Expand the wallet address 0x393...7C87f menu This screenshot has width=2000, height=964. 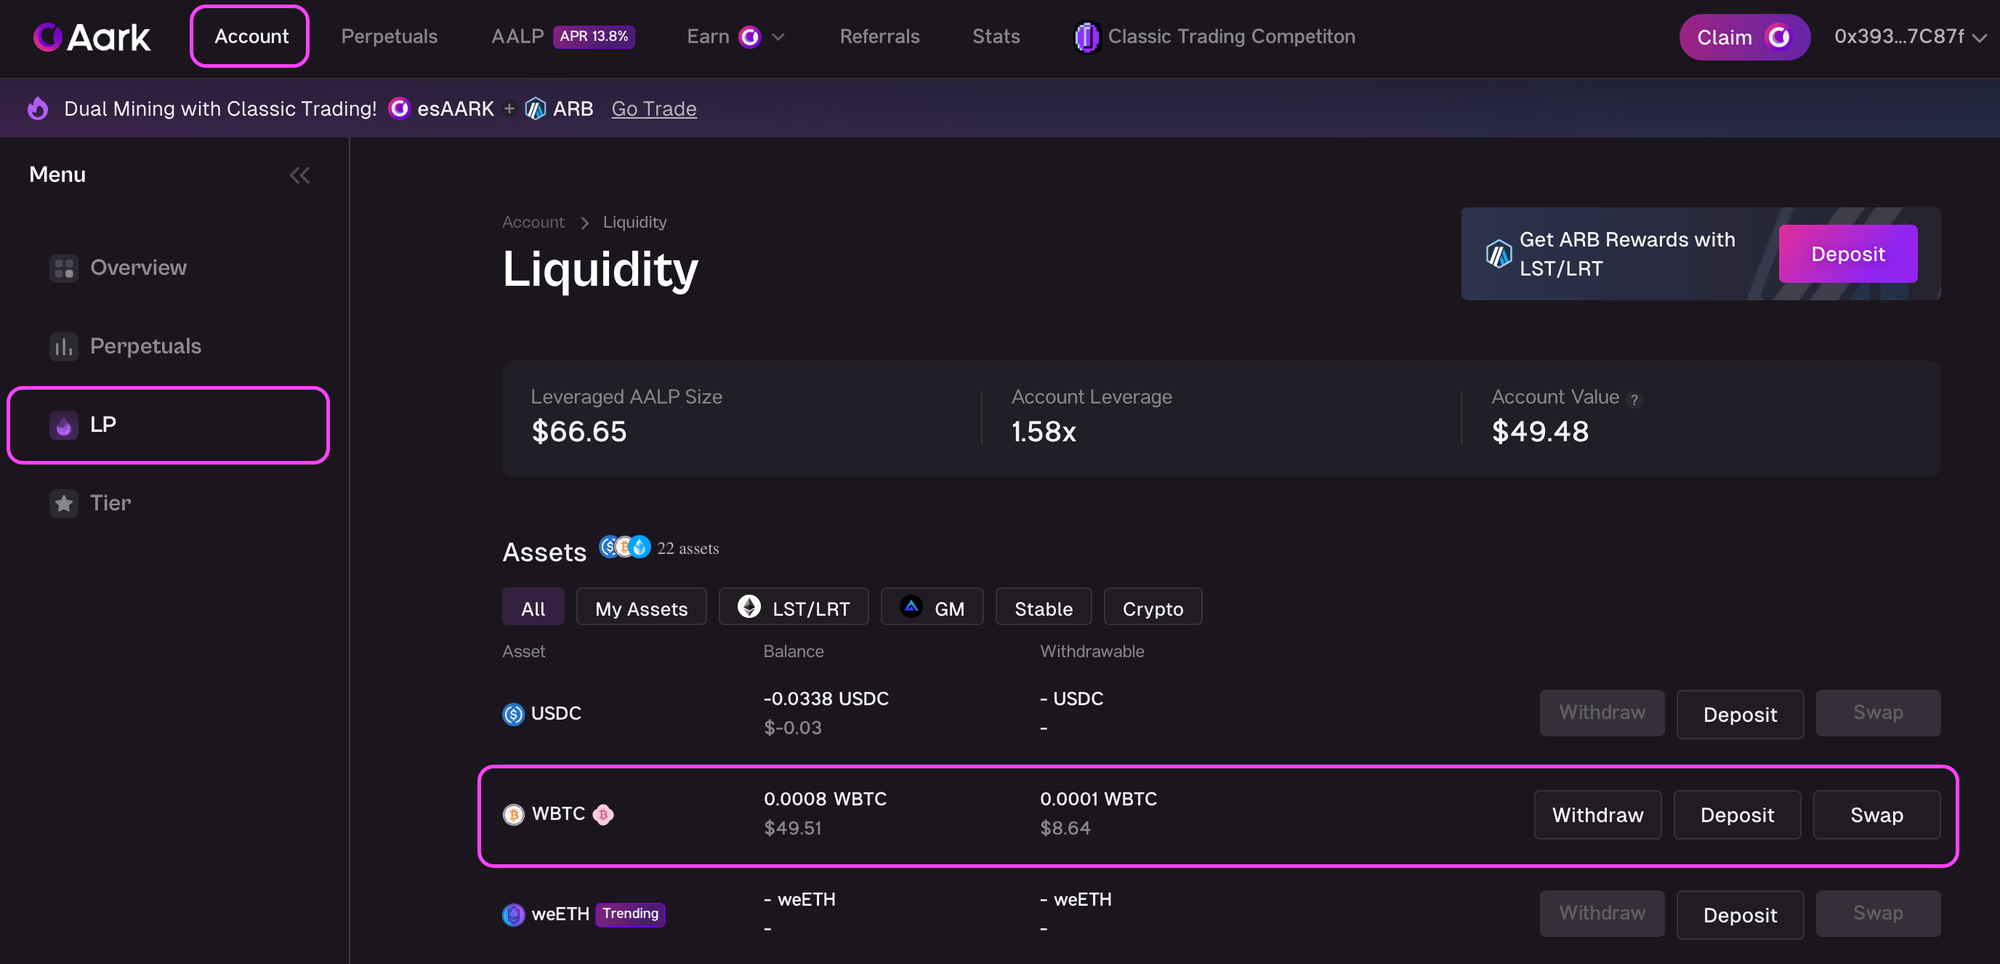point(1909,36)
